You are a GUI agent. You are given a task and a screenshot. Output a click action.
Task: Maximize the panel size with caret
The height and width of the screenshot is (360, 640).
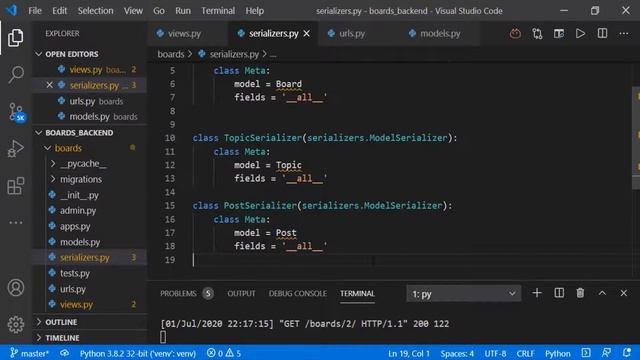tap(602, 293)
